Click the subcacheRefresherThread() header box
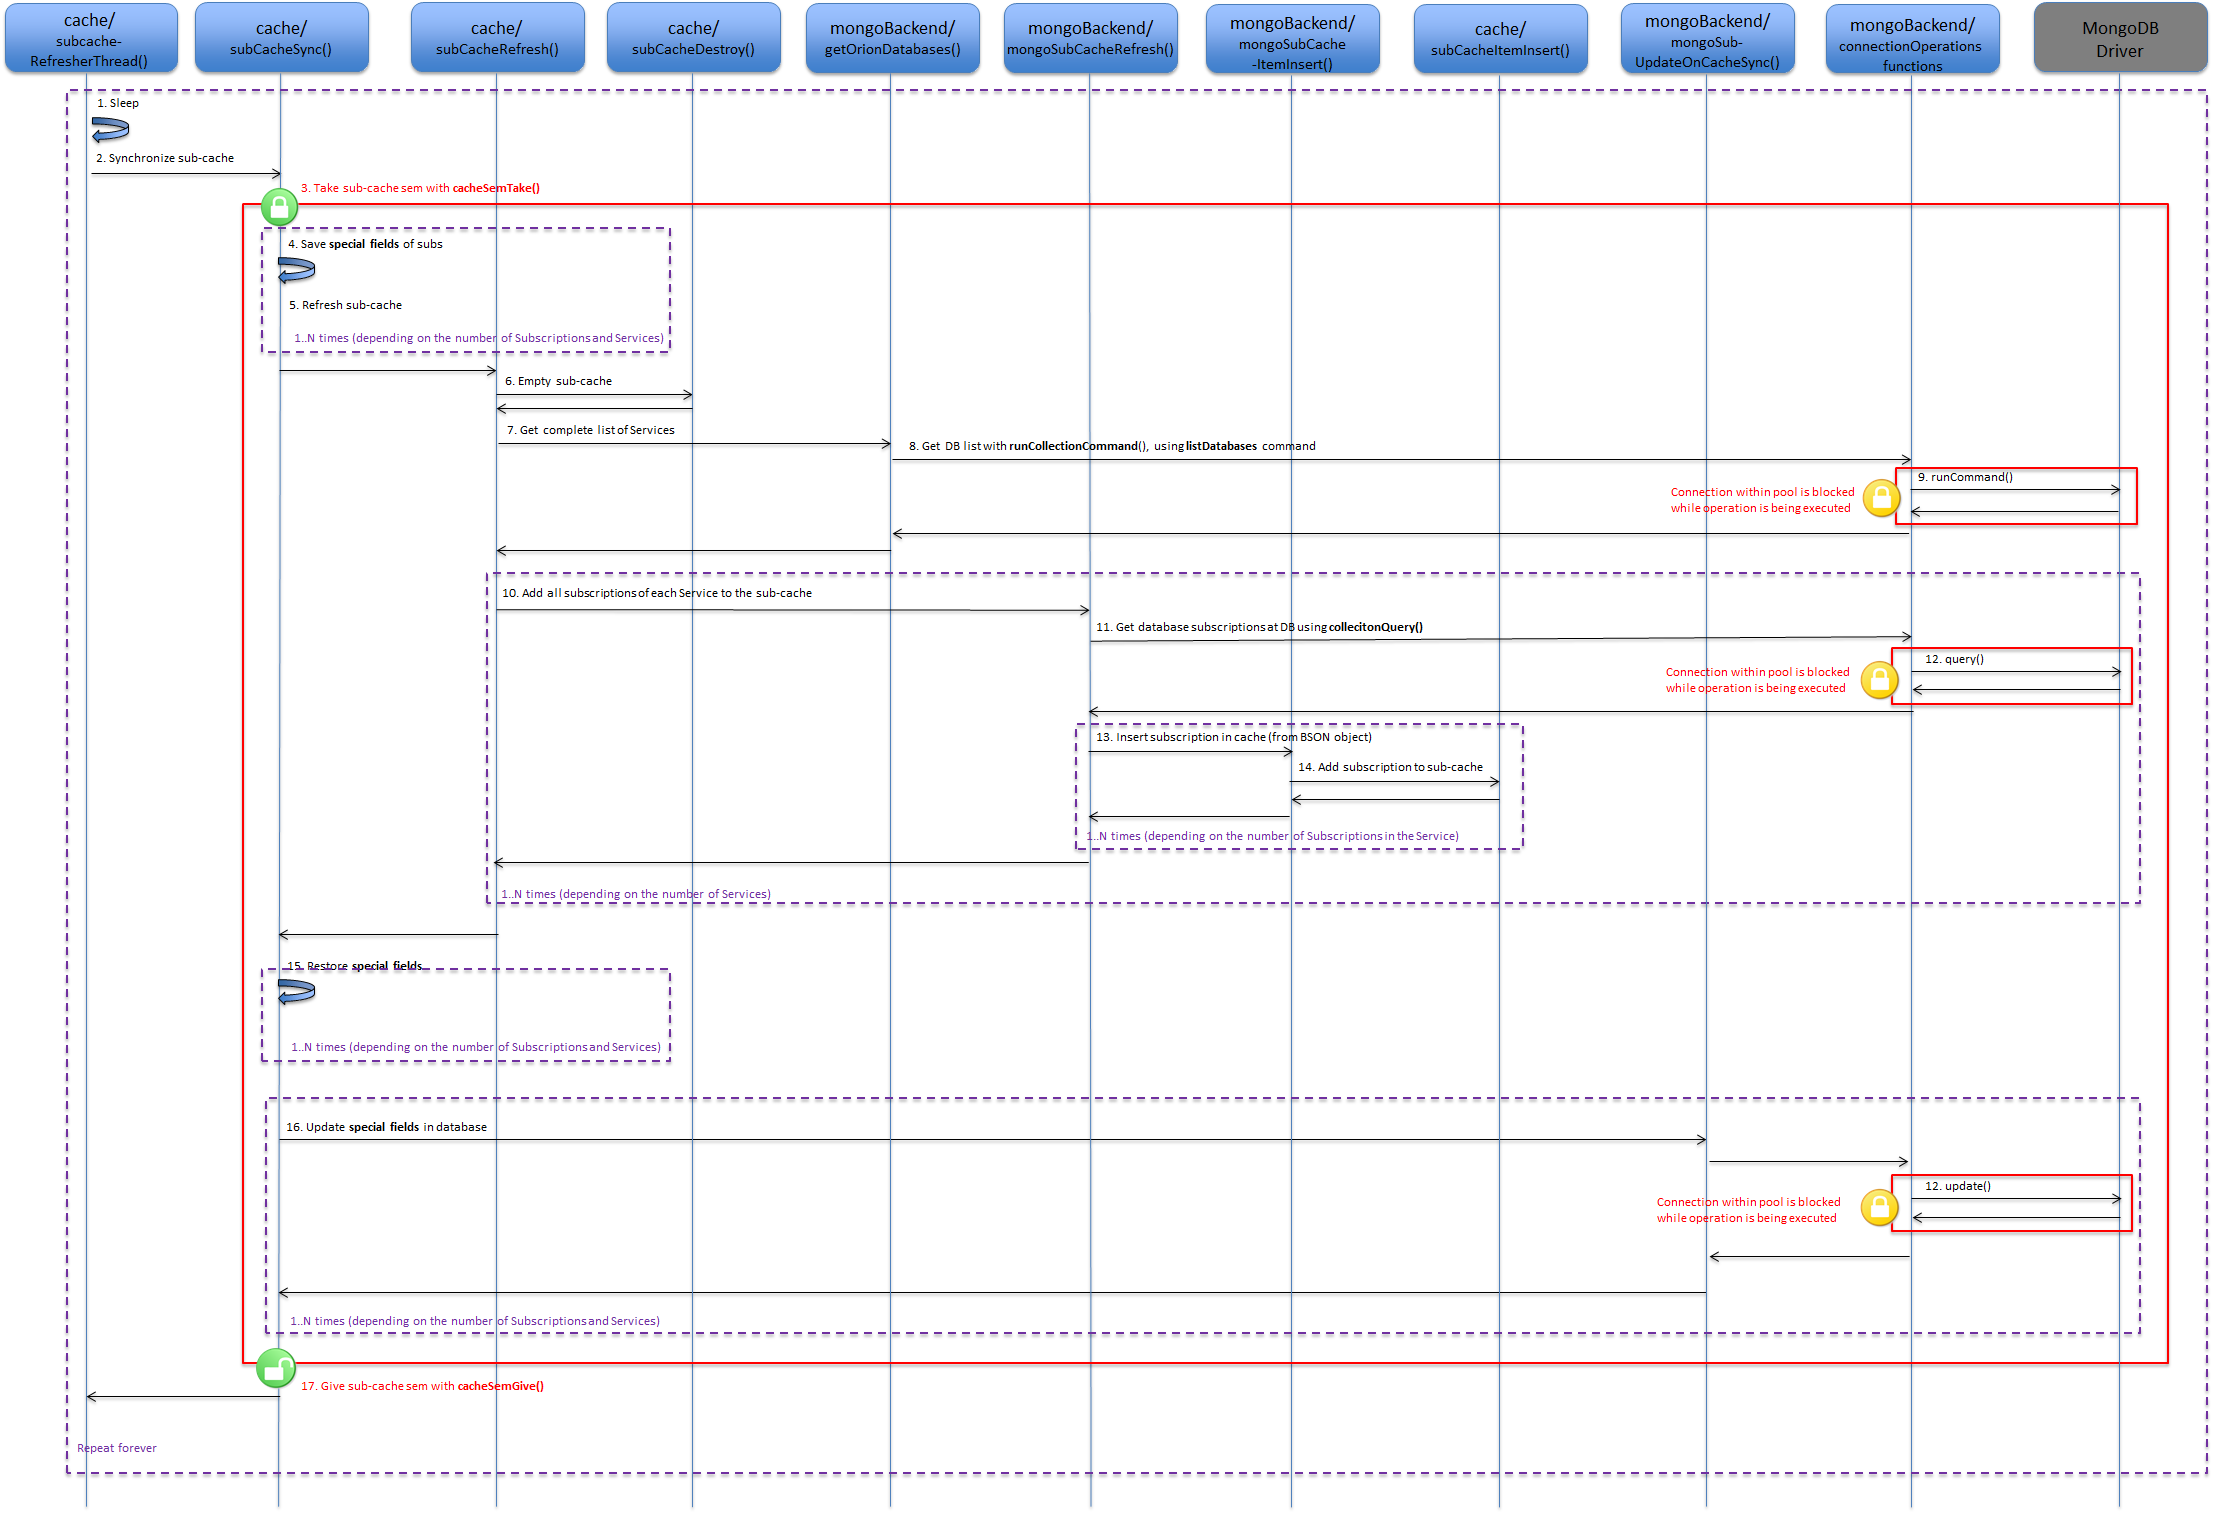The height and width of the screenshot is (1514, 2213). [91, 38]
